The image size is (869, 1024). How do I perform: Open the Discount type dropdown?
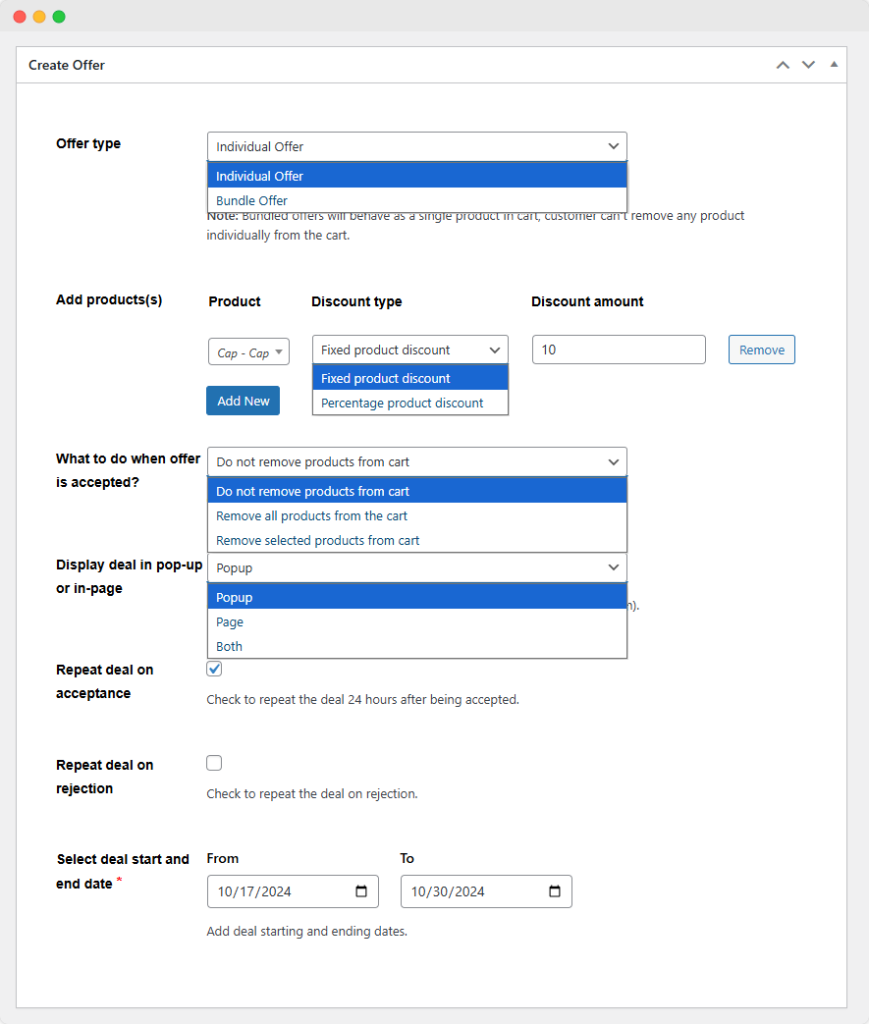coord(410,350)
